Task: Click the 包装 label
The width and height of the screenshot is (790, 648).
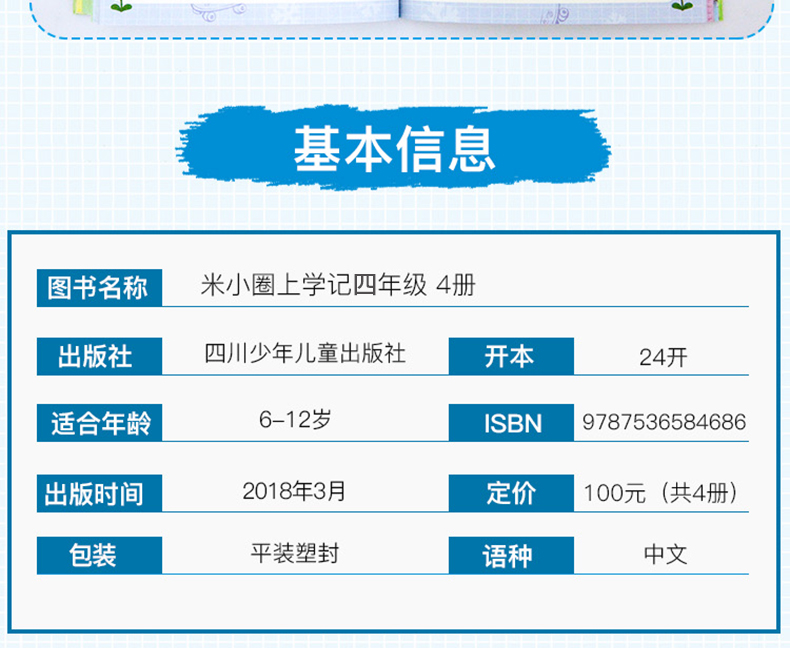Action: pos(99,555)
